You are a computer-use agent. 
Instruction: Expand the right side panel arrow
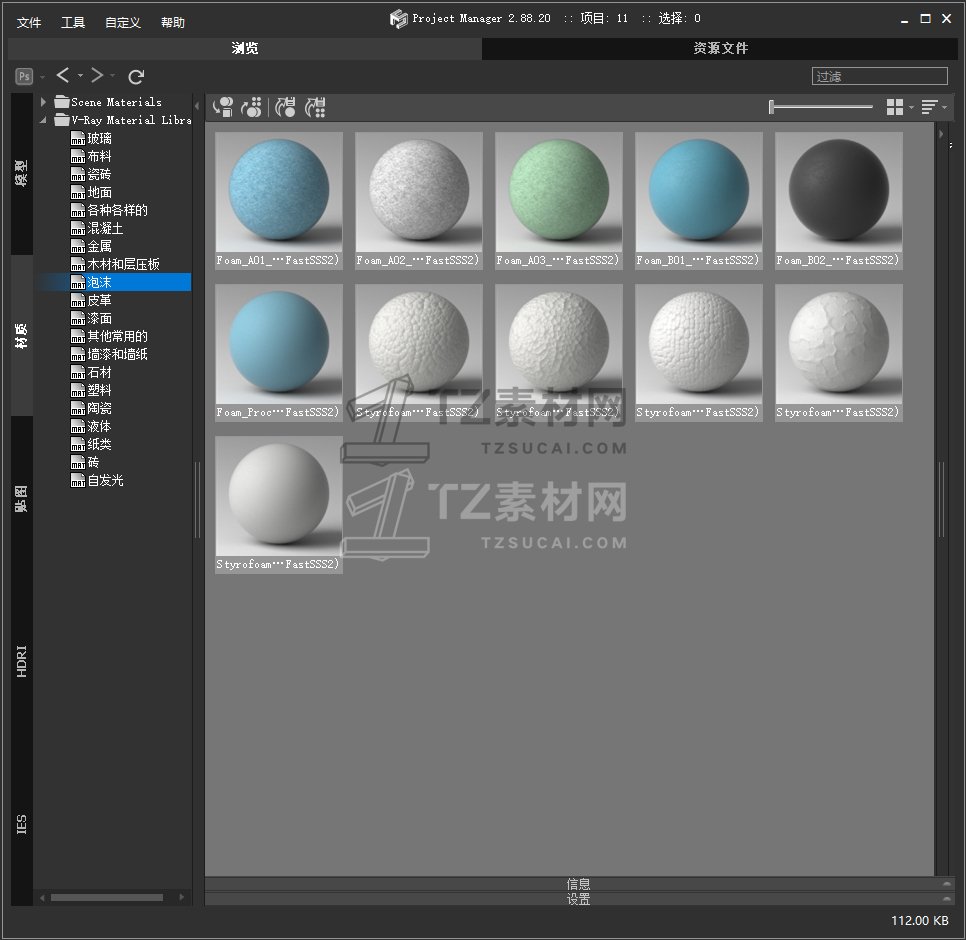pyautogui.click(x=940, y=134)
